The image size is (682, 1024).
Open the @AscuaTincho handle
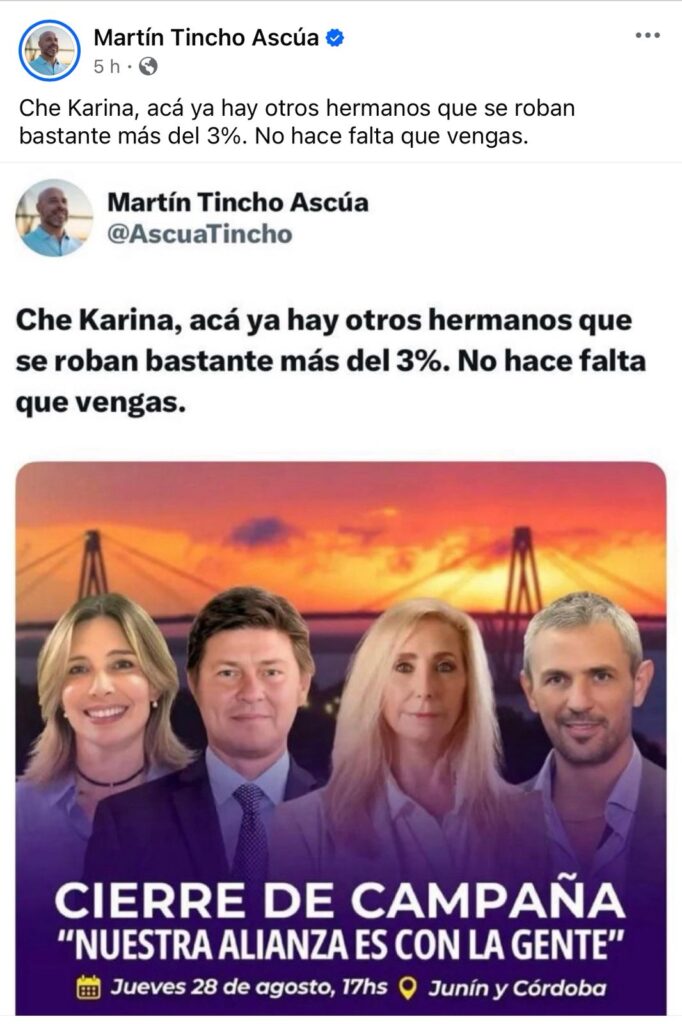coord(199,234)
